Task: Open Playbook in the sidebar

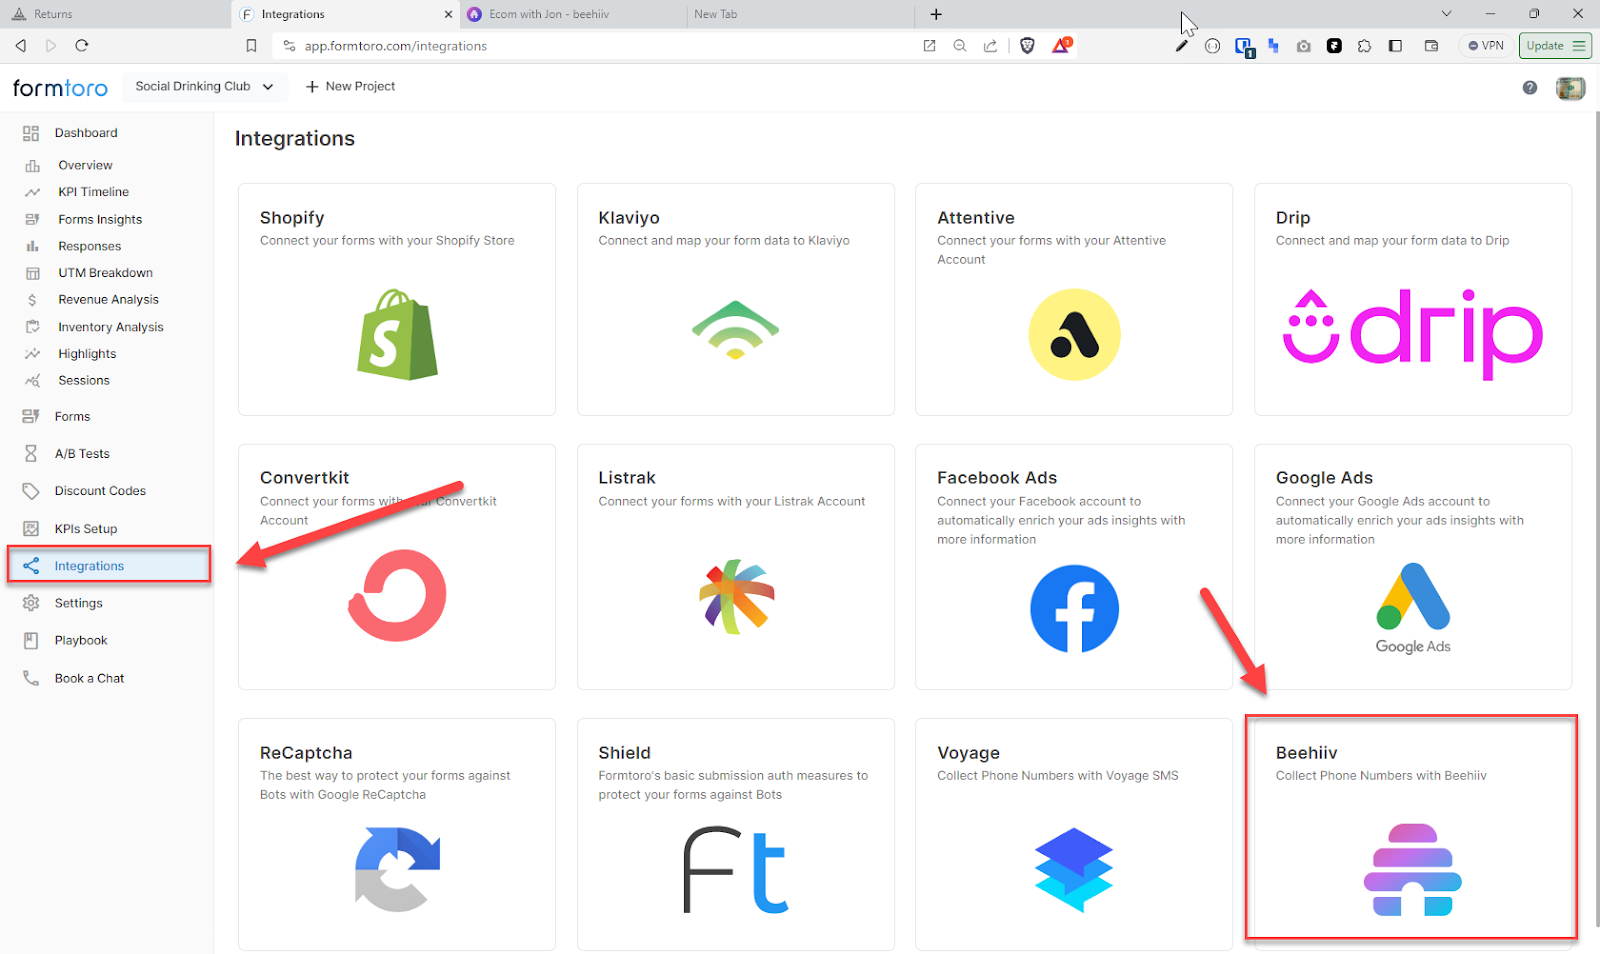Action: pos(81,641)
